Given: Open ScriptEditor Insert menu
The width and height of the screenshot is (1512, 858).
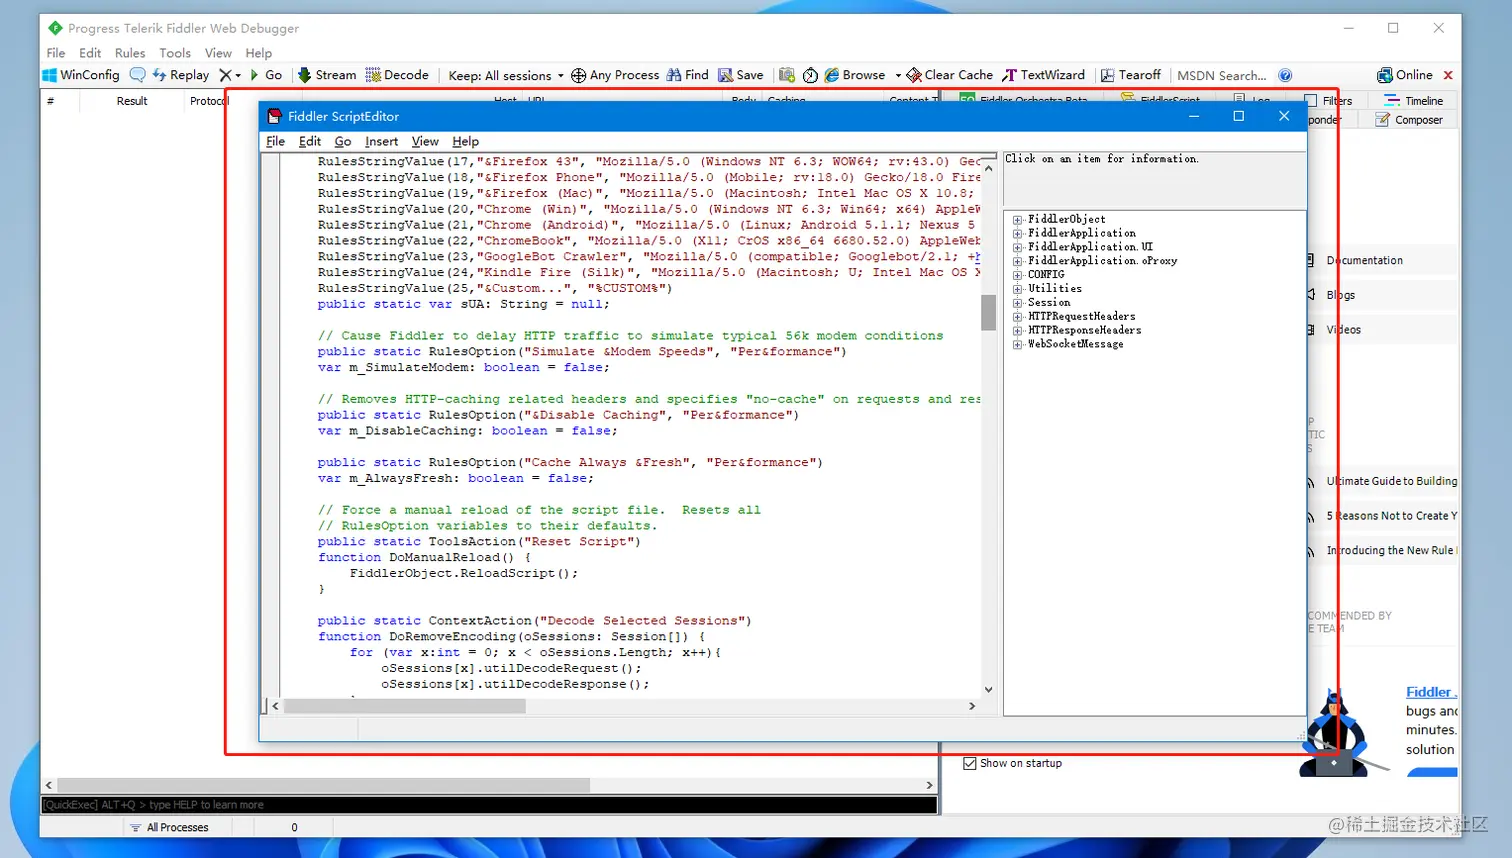Looking at the screenshot, I should tap(381, 141).
